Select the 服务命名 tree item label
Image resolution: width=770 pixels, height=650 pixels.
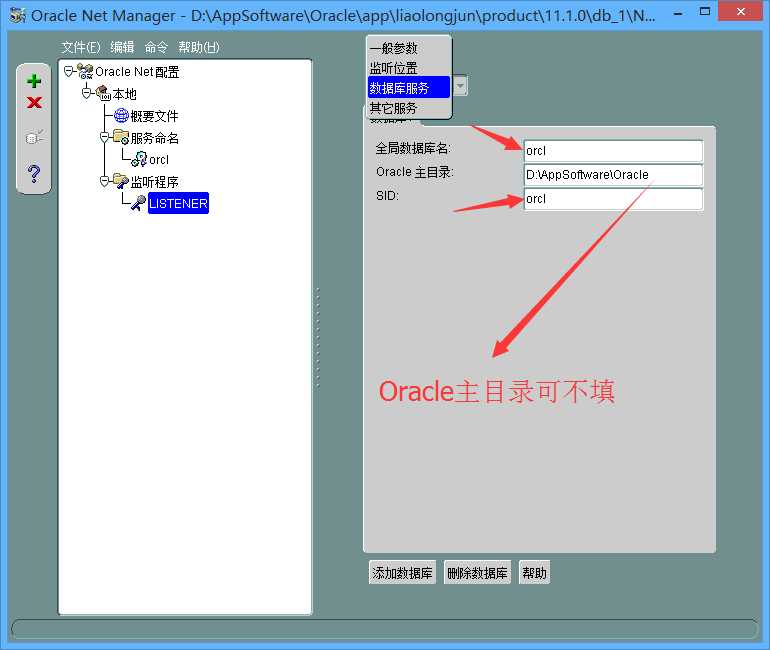coord(155,137)
